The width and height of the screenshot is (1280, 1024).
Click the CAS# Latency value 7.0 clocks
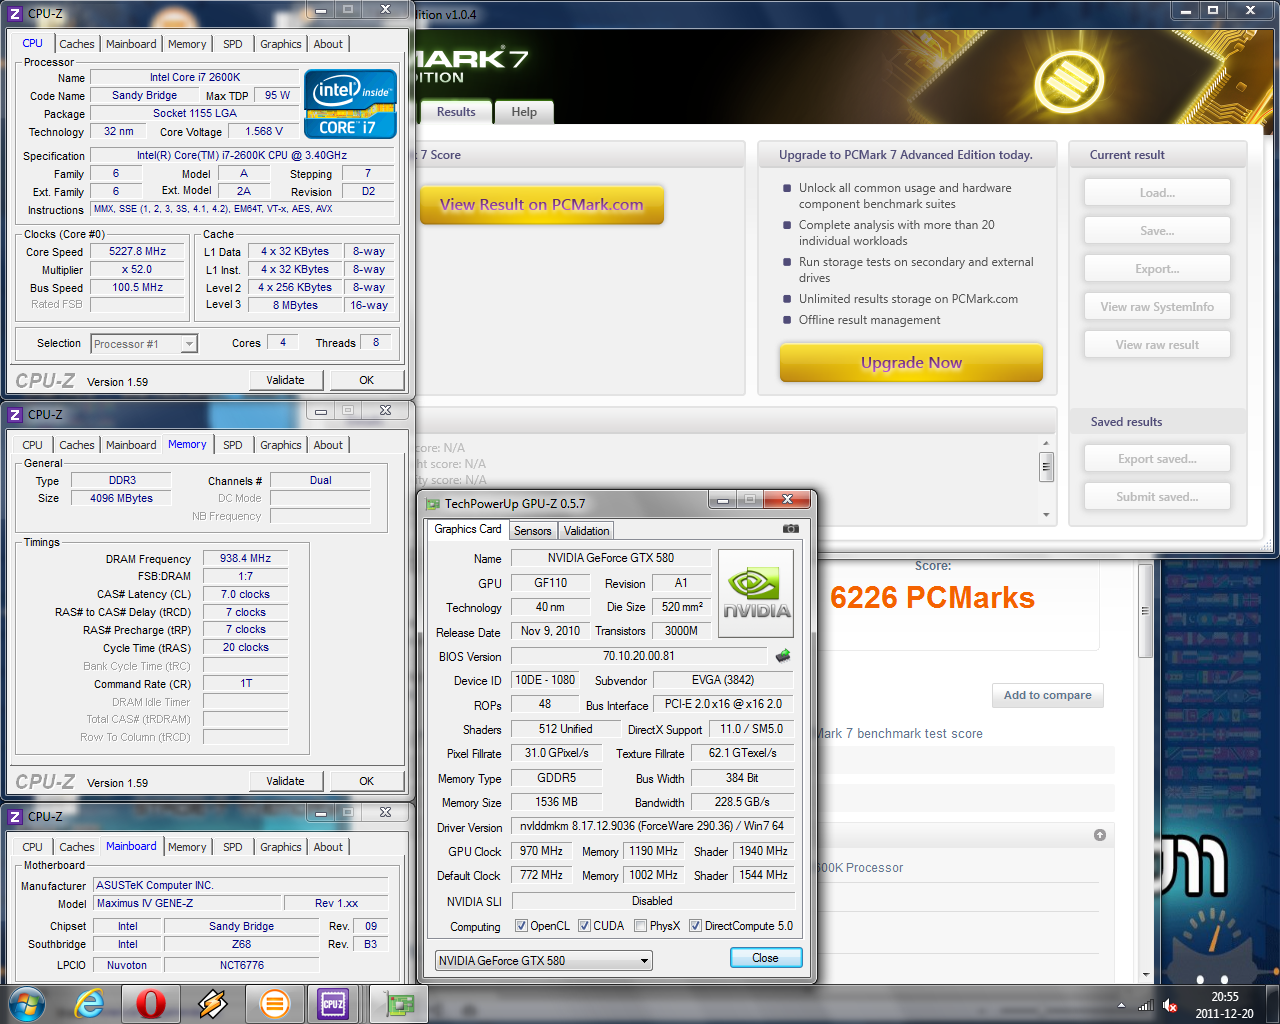click(x=245, y=594)
